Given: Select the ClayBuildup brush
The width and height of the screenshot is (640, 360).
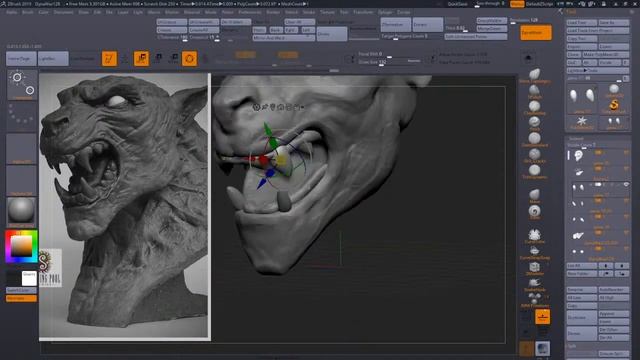Looking at the screenshot, I should coord(534,108).
